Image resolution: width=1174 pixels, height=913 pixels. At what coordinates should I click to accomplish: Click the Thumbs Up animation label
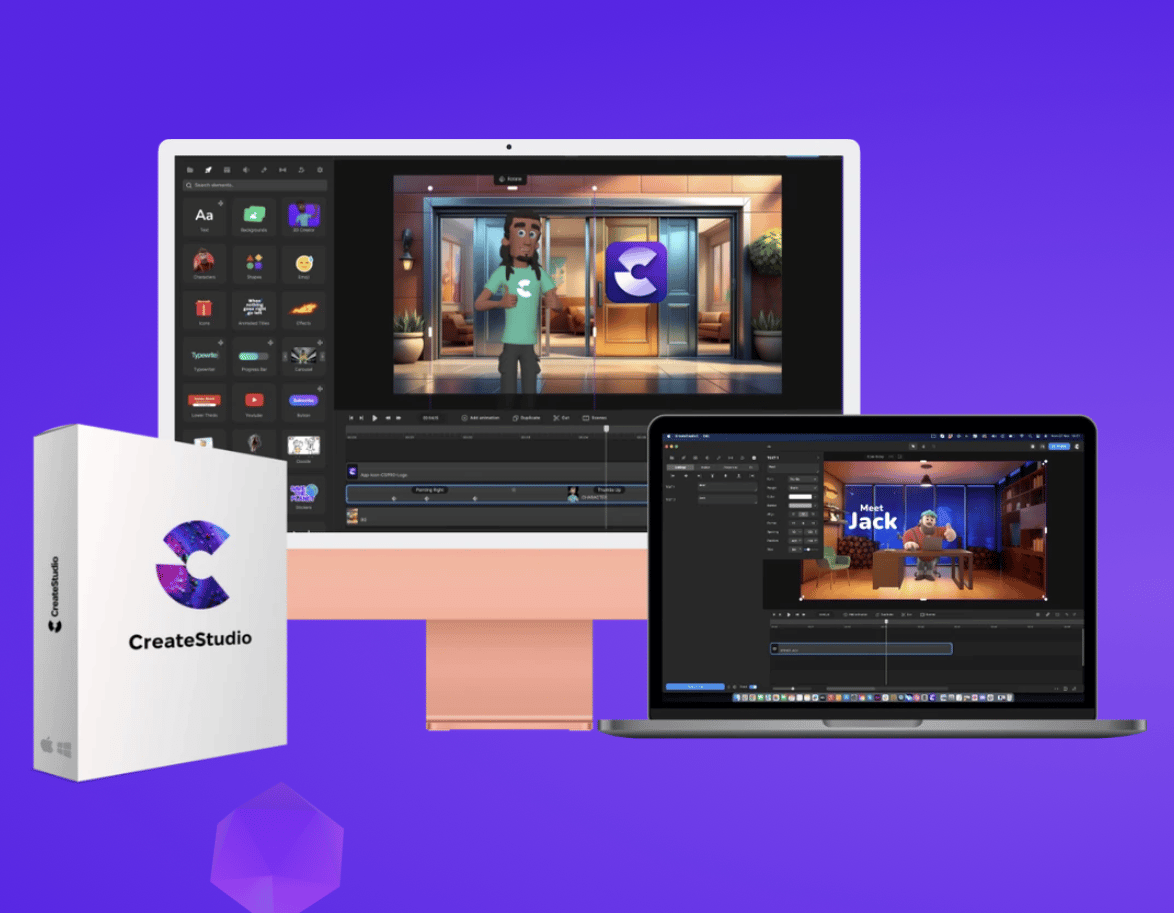(x=609, y=490)
